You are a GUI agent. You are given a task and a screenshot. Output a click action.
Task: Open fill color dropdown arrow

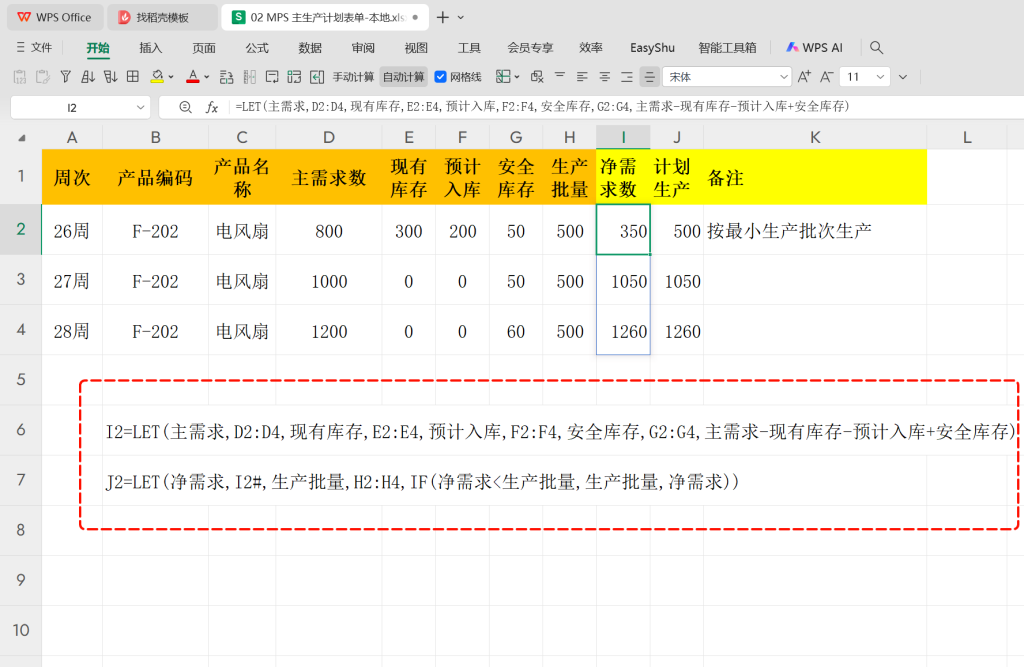click(171, 77)
